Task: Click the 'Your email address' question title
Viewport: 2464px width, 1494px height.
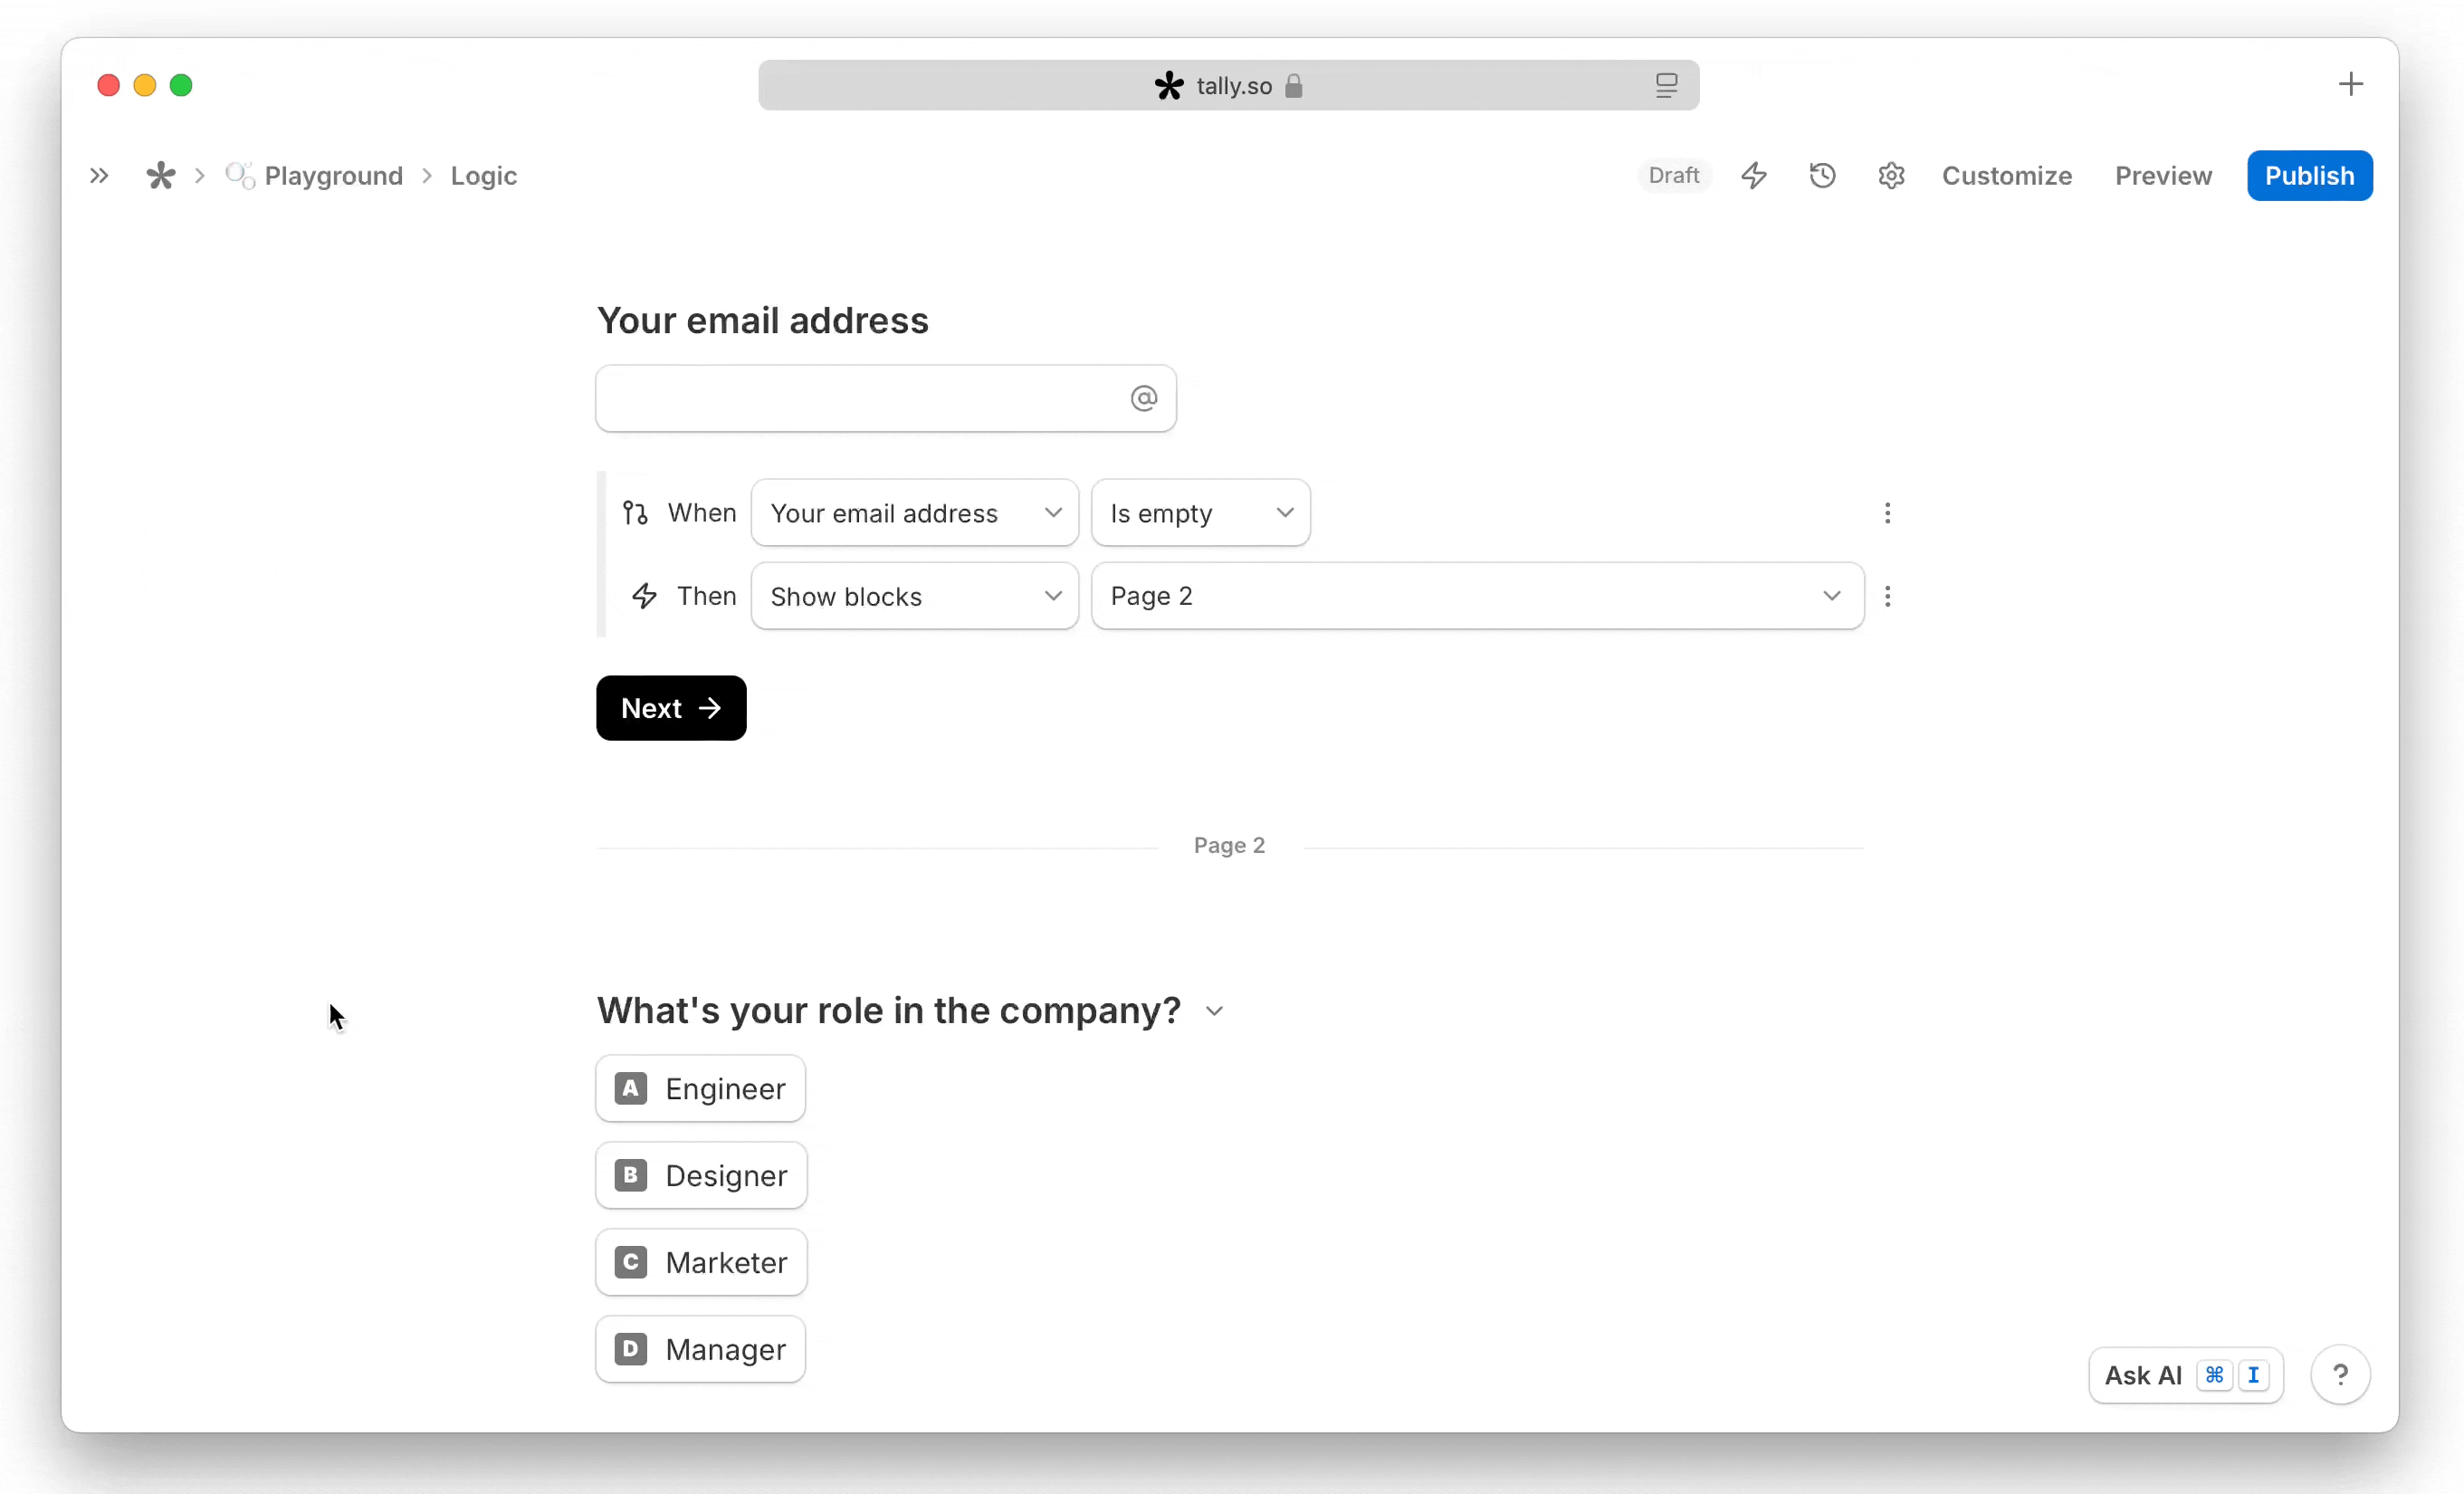Action: pos(762,321)
